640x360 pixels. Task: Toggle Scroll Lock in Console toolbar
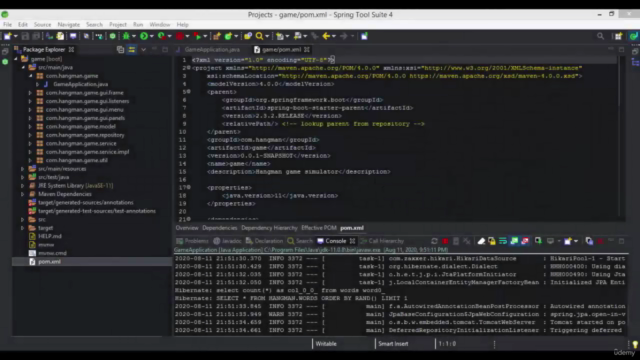point(492,241)
